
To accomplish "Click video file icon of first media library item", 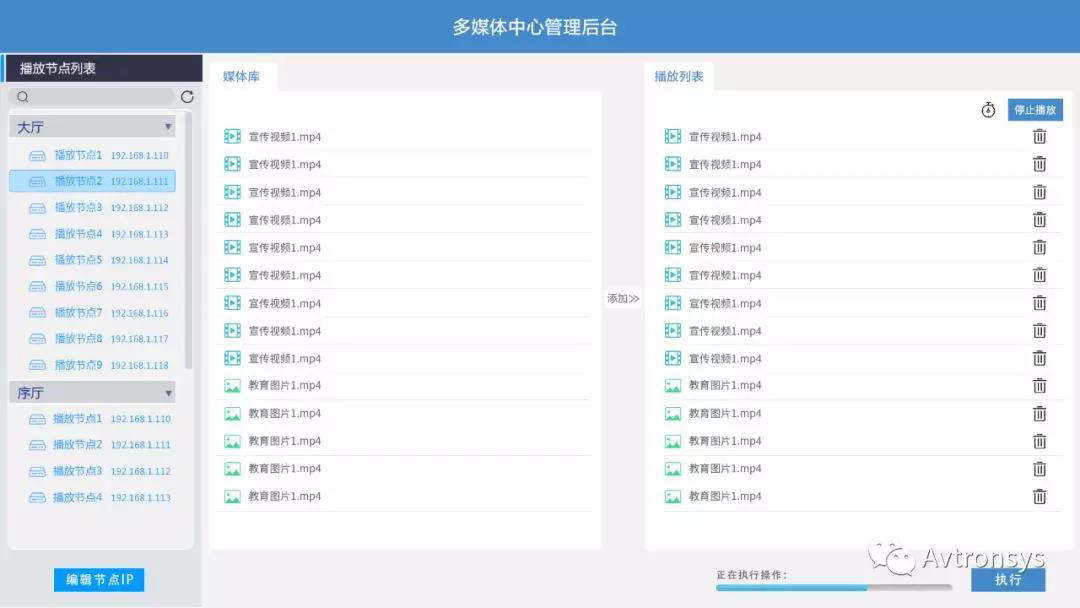I will [232, 137].
